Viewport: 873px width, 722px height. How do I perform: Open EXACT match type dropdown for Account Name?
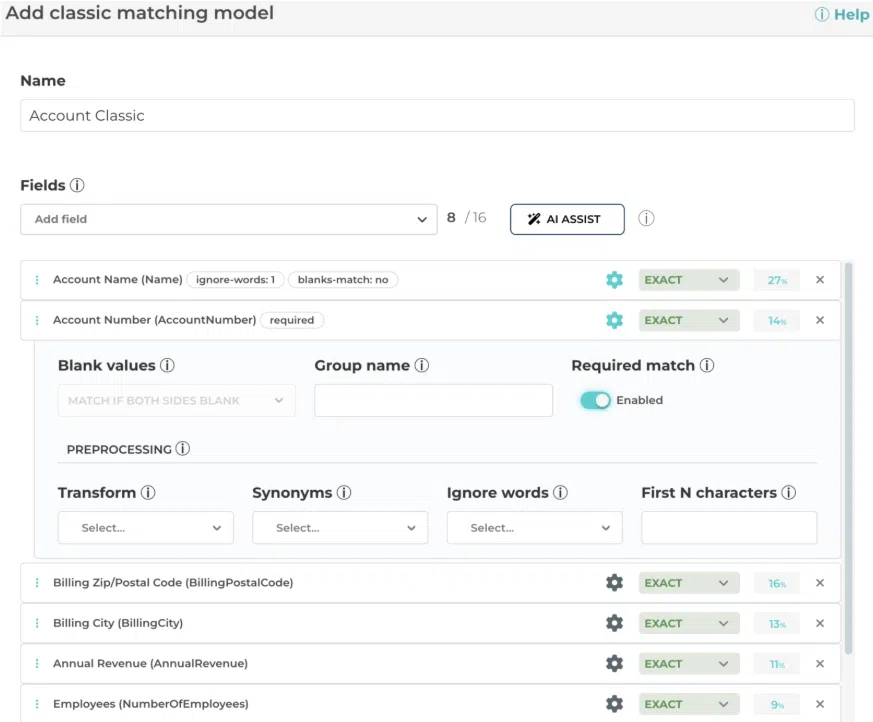pyautogui.click(x=689, y=279)
